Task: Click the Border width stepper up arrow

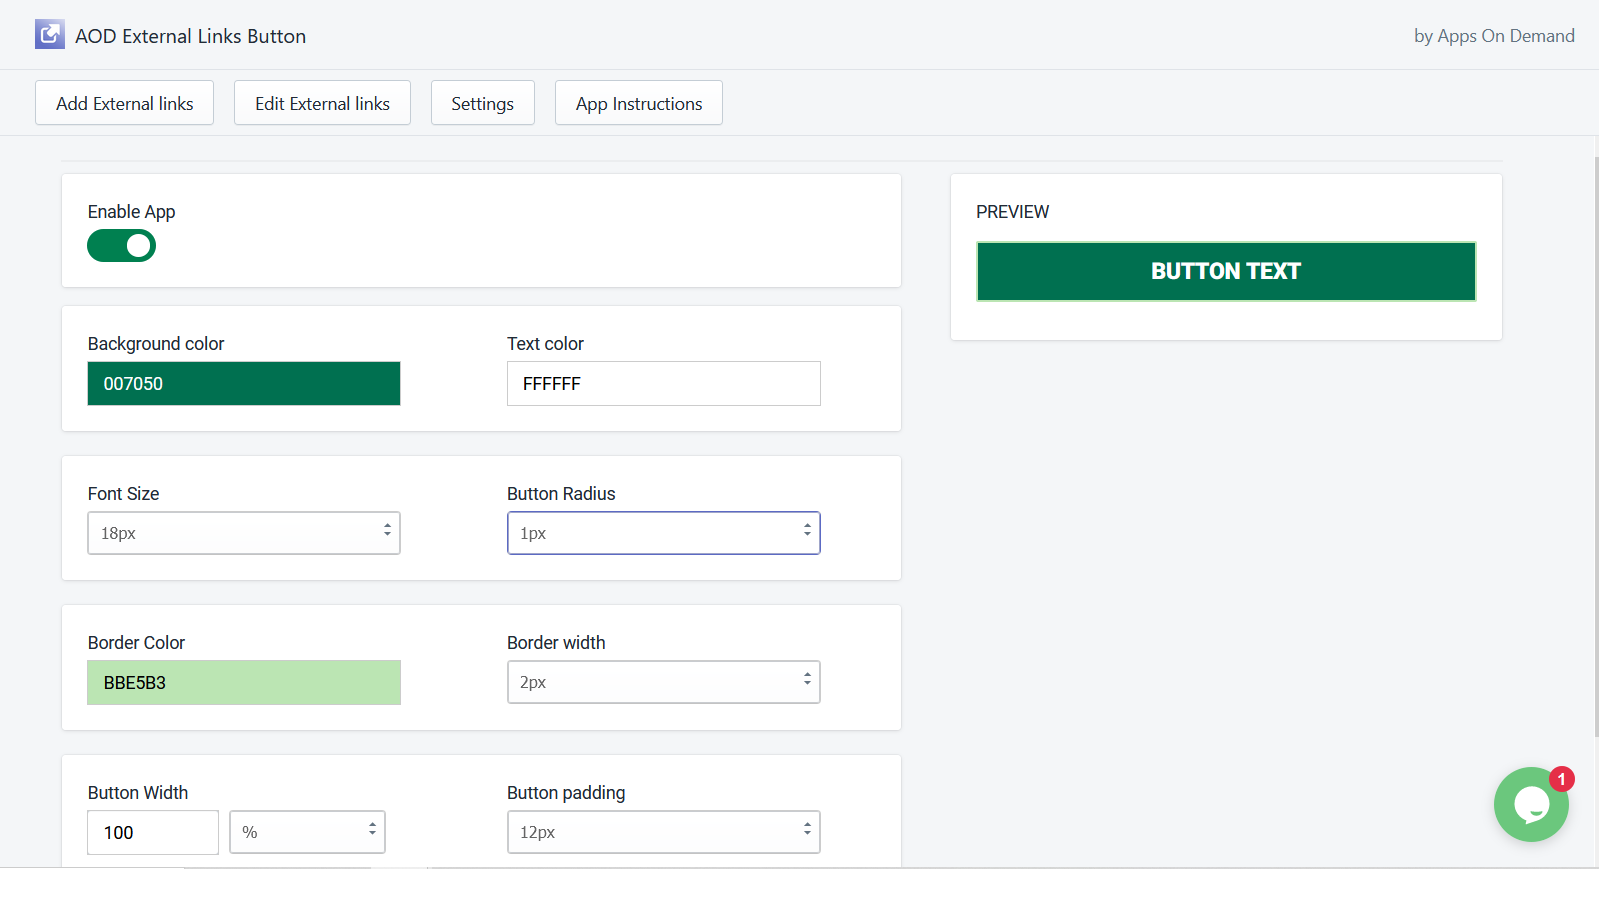Action: click(x=807, y=676)
